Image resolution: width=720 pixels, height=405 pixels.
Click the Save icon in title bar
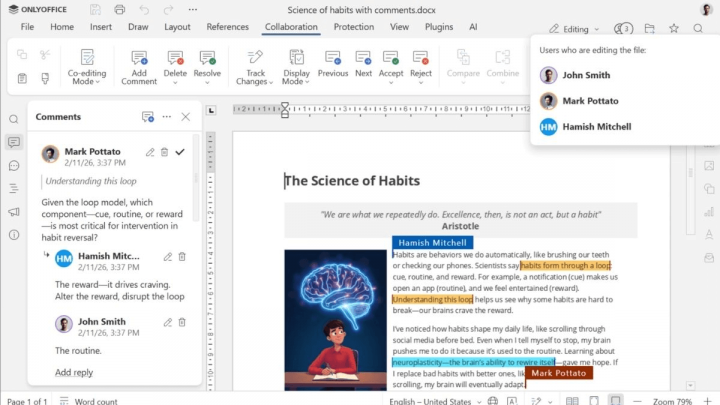pyautogui.click(x=95, y=10)
